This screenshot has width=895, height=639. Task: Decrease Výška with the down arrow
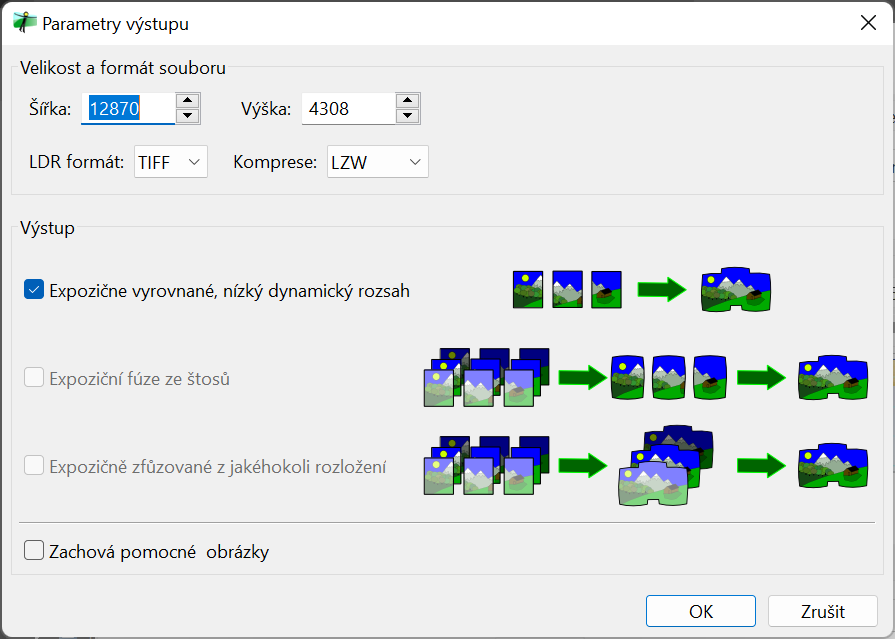(407, 116)
